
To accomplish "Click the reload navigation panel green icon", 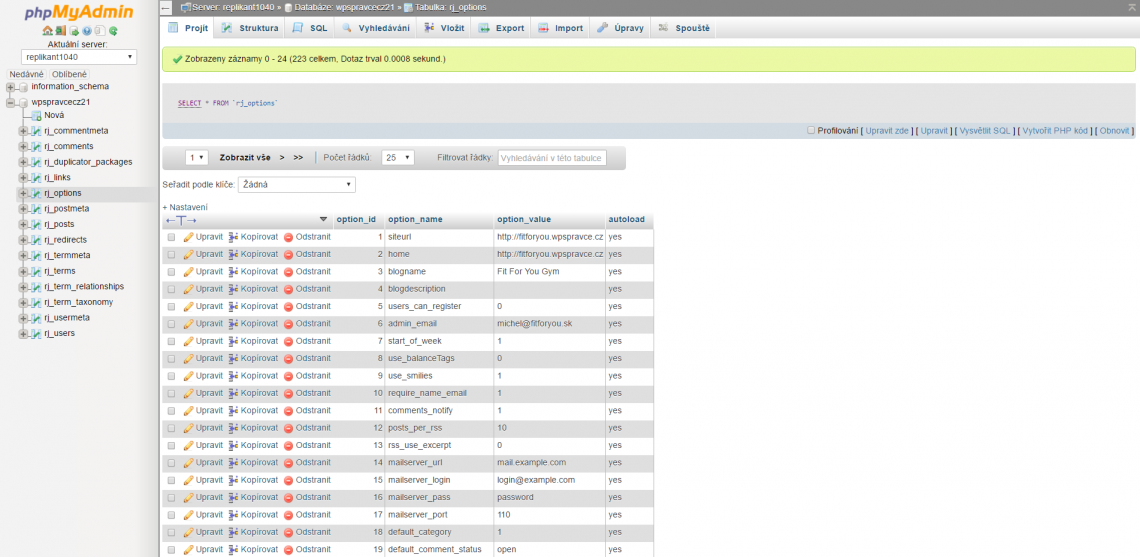I will [x=112, y=31].
